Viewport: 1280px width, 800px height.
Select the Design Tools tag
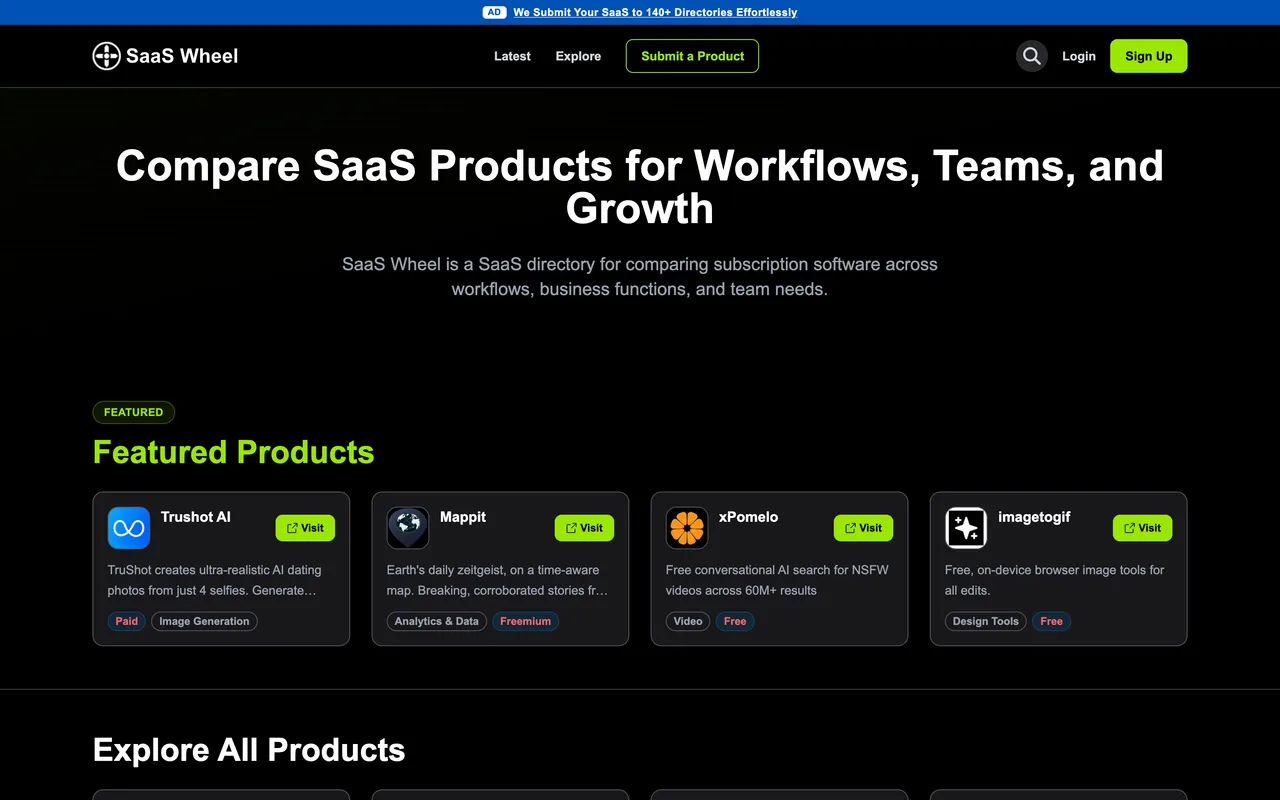(986, 621)
